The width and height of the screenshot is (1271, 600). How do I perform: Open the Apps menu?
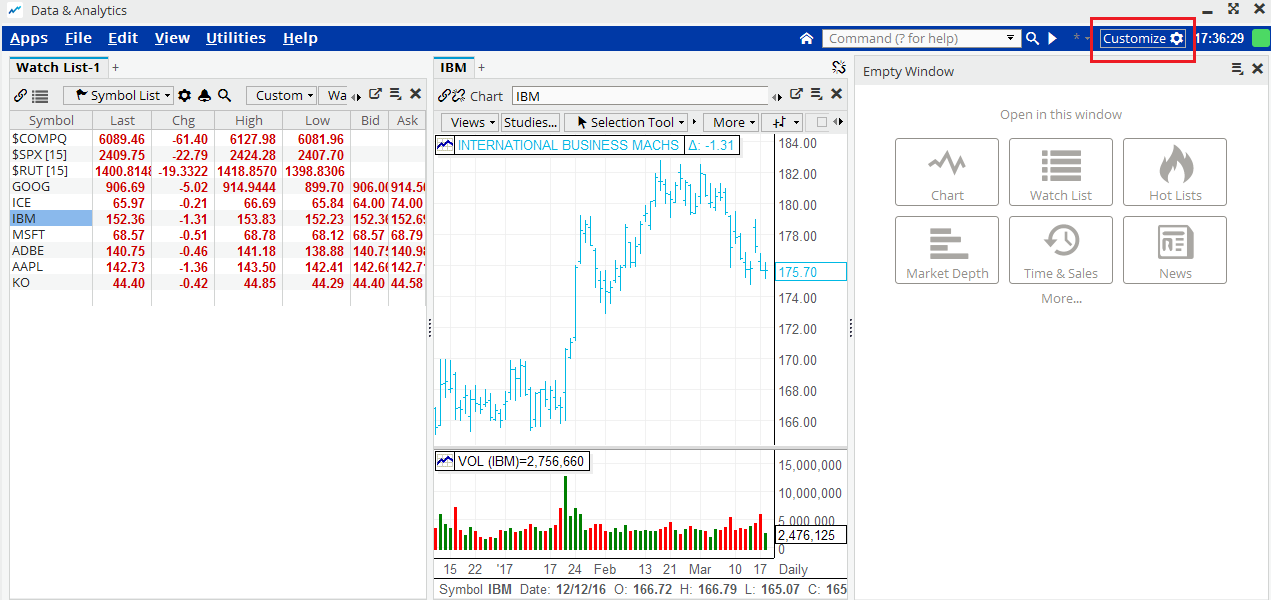[29, 38]
